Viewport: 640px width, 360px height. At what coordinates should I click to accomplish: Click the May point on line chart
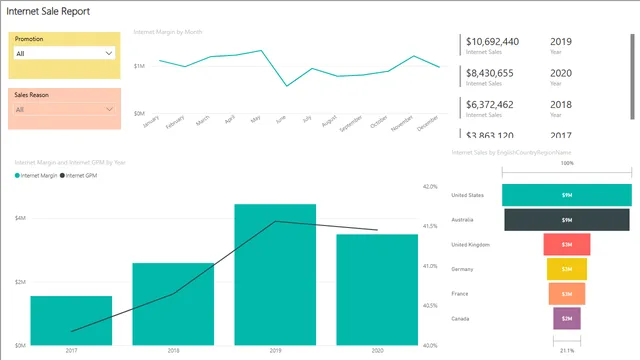[261, 51]
